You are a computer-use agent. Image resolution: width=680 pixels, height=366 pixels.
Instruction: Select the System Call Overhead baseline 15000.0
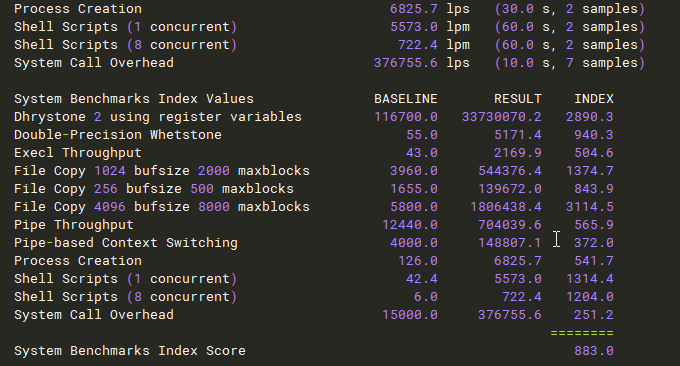coord(410,315)
